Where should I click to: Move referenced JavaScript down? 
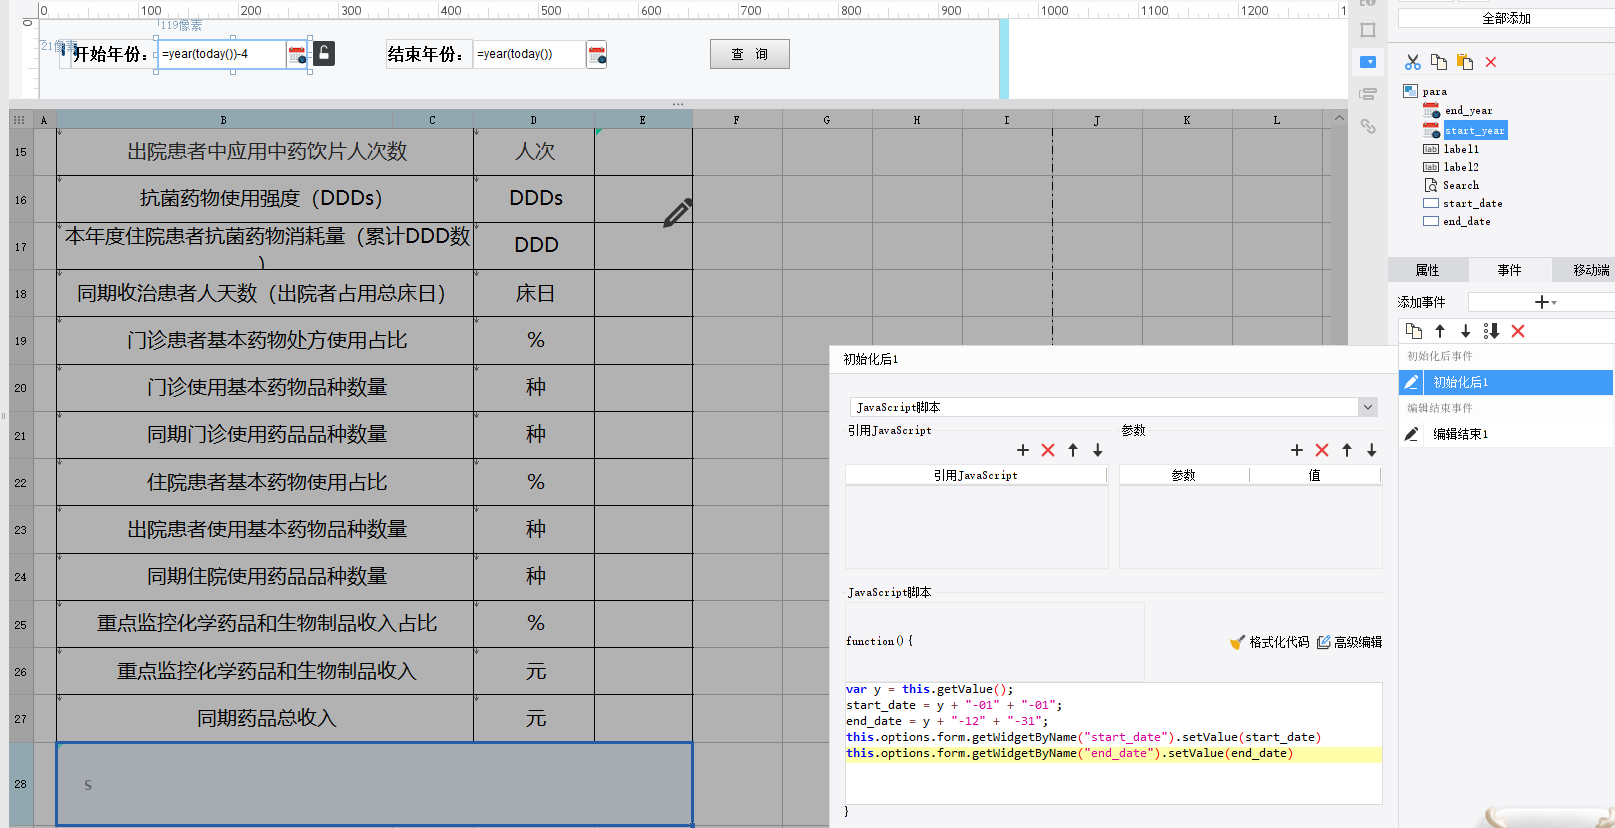pyautogui.click(x=1098, y=450)
